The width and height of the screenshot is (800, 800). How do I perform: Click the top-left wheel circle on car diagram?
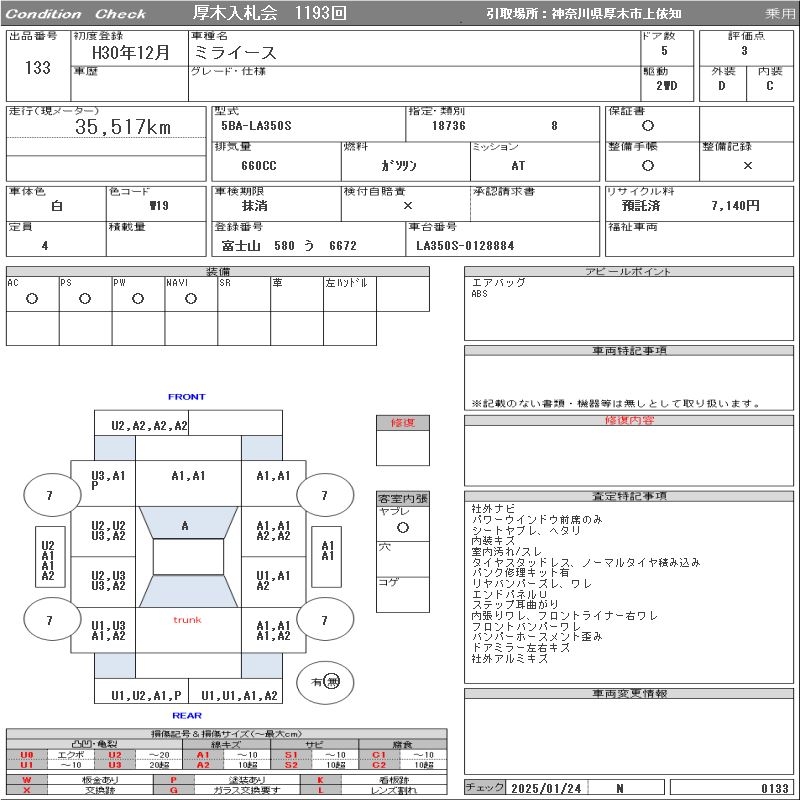pos(50,495)
